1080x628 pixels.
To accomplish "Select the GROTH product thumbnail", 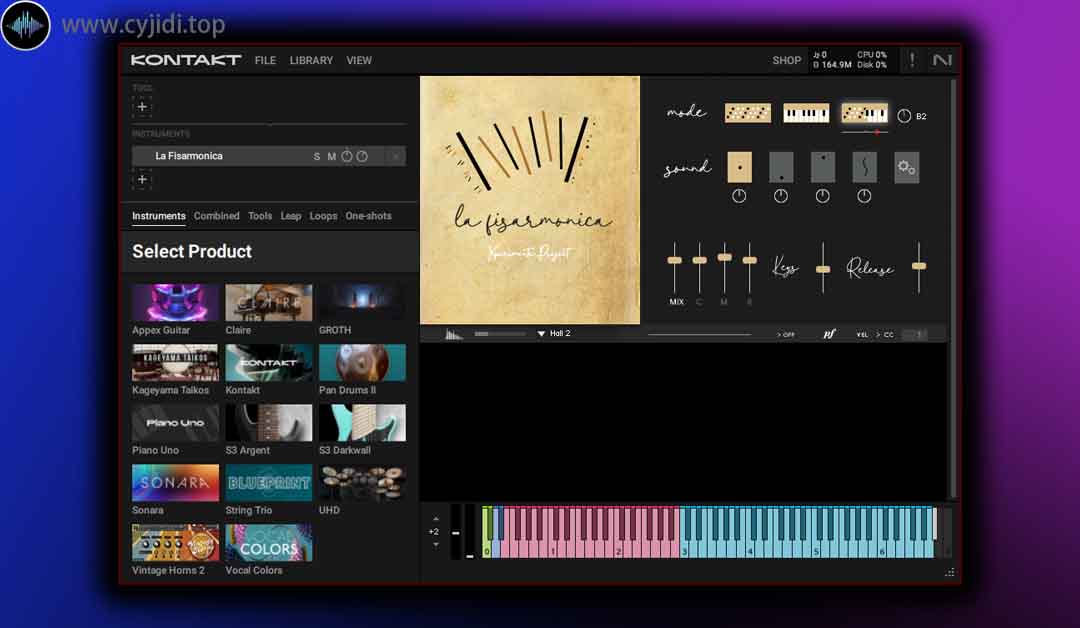I will click(362, 302).
